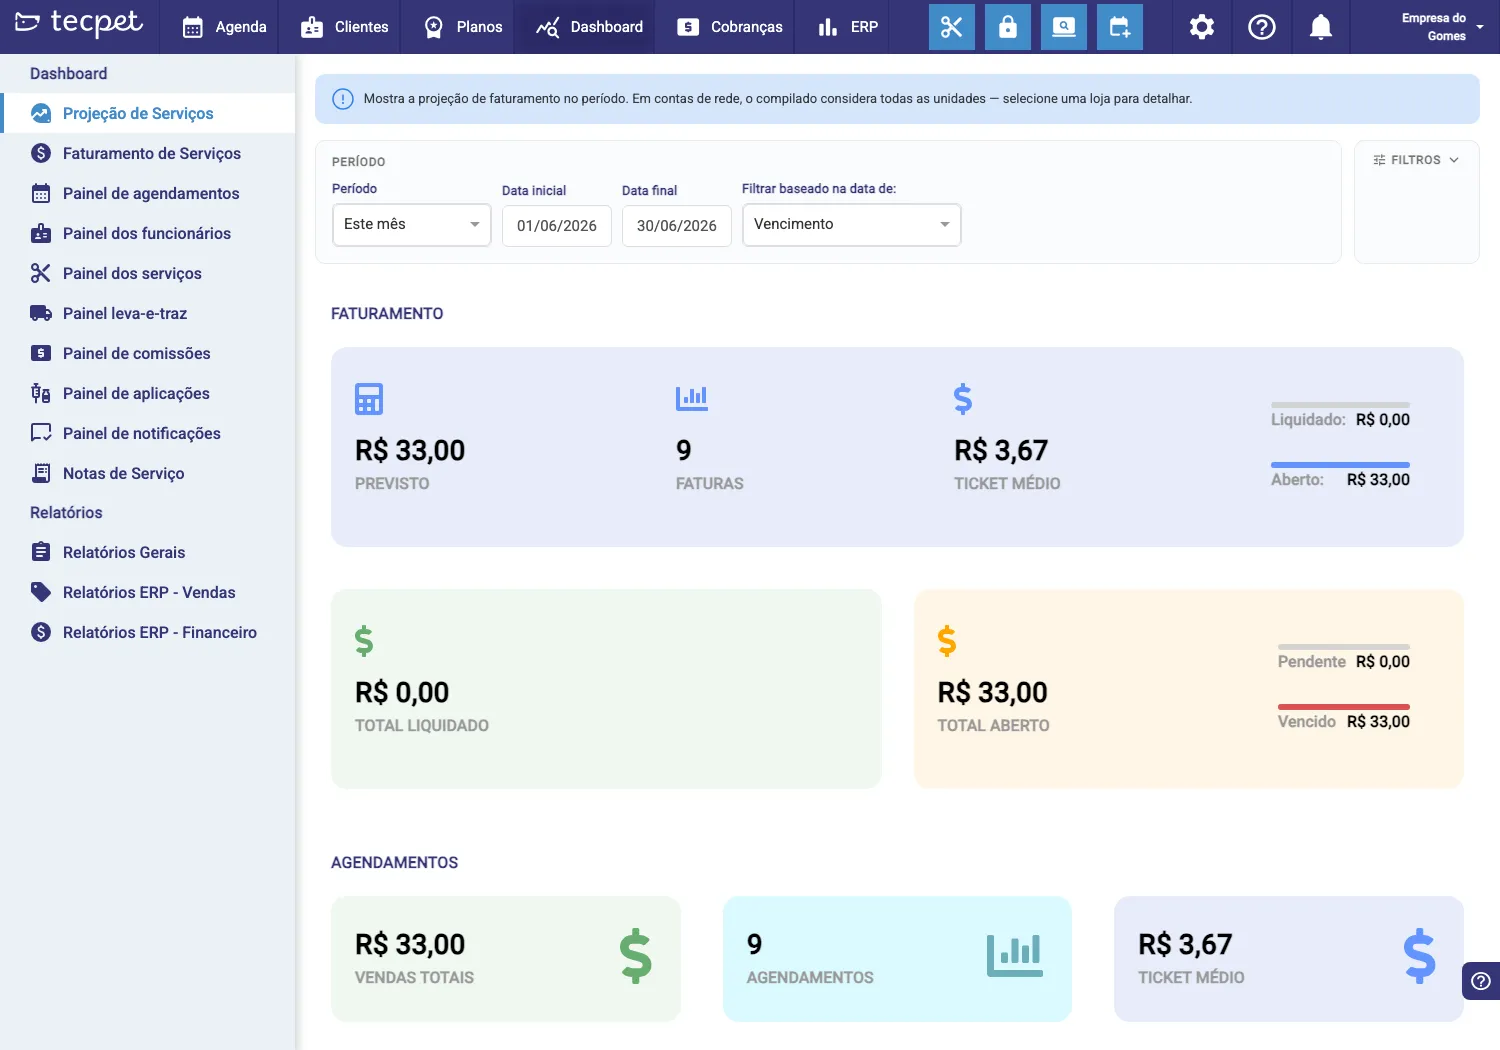Click the Painel dos funcionários badge icon

41,233
